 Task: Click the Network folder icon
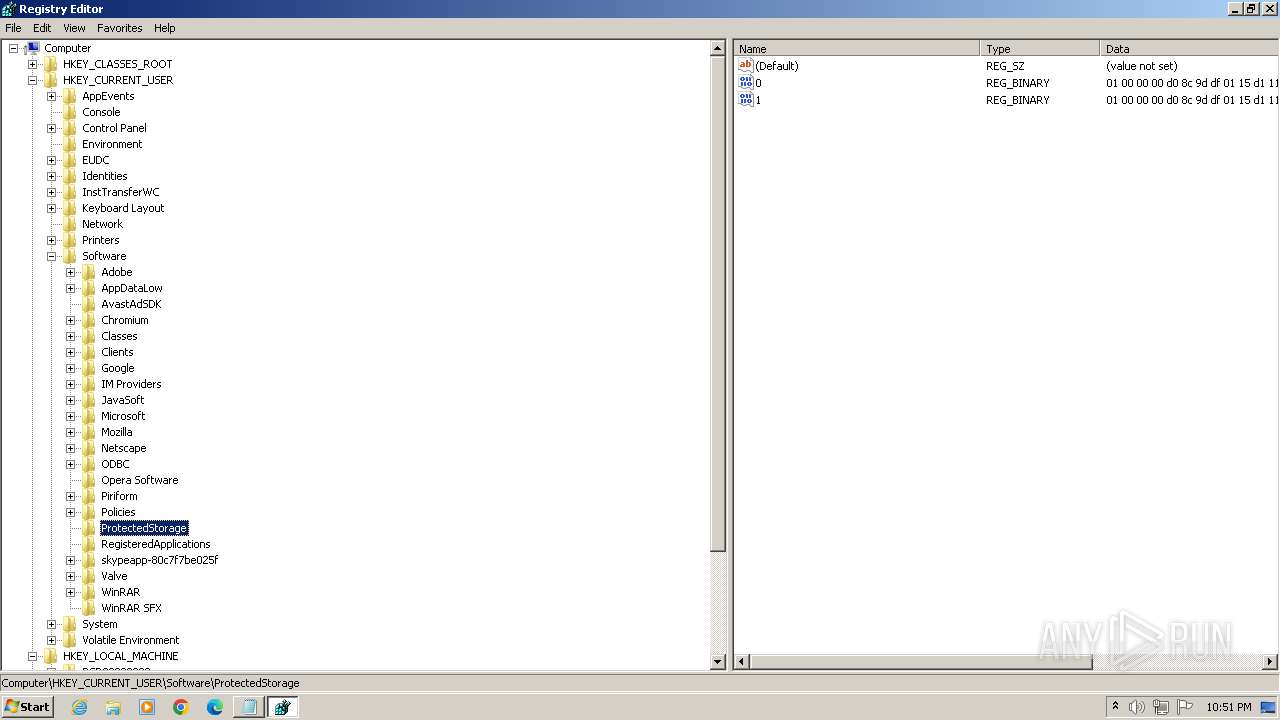[x=70, y=224]
